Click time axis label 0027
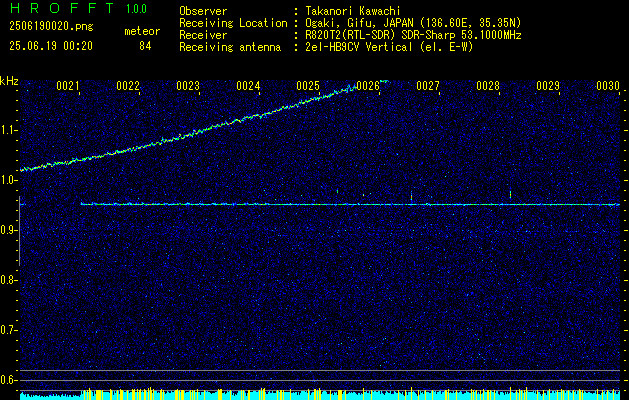This screenshot has height=400, width=629. 428,85
